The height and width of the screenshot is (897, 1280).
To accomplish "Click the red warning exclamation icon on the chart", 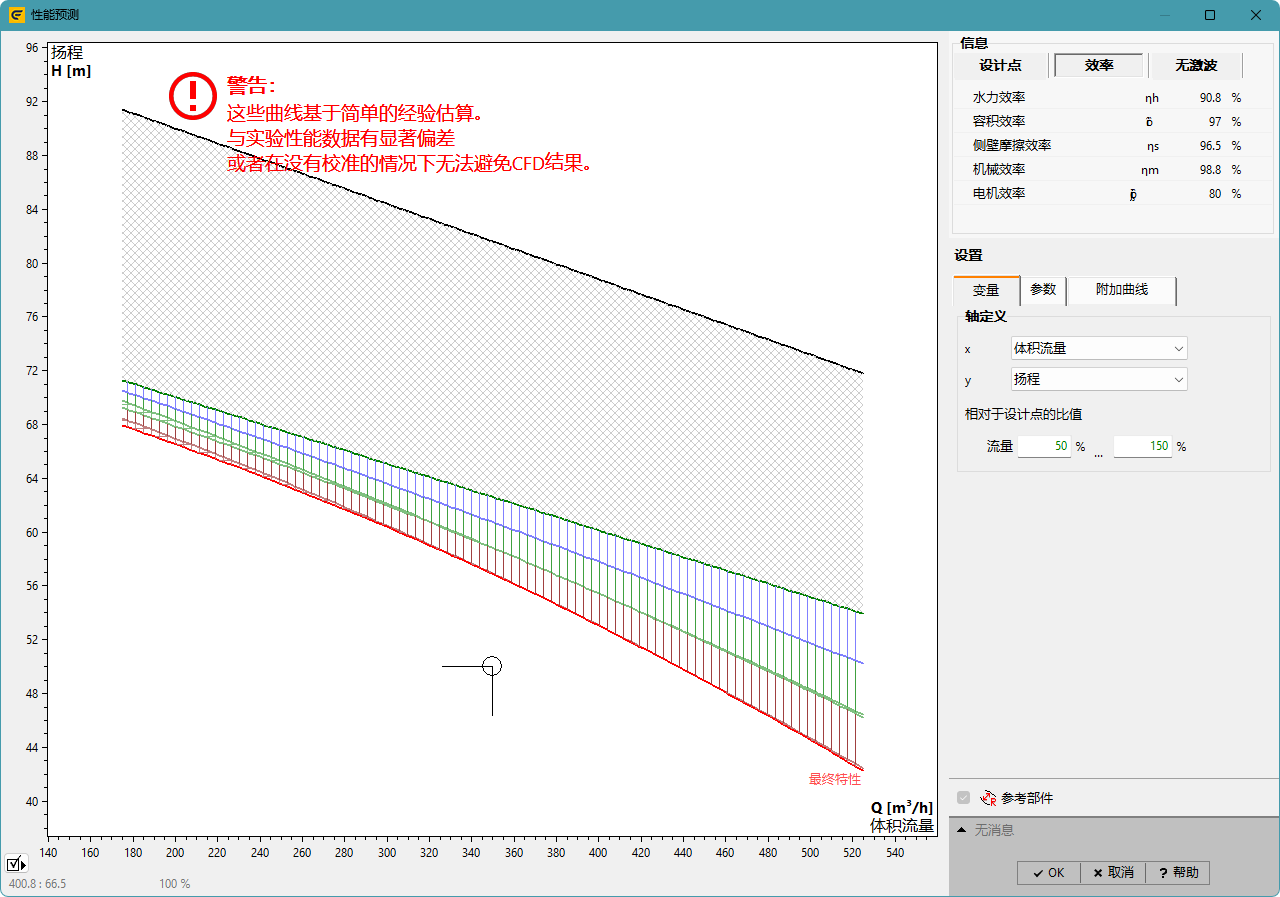I will tap(191, 96).
